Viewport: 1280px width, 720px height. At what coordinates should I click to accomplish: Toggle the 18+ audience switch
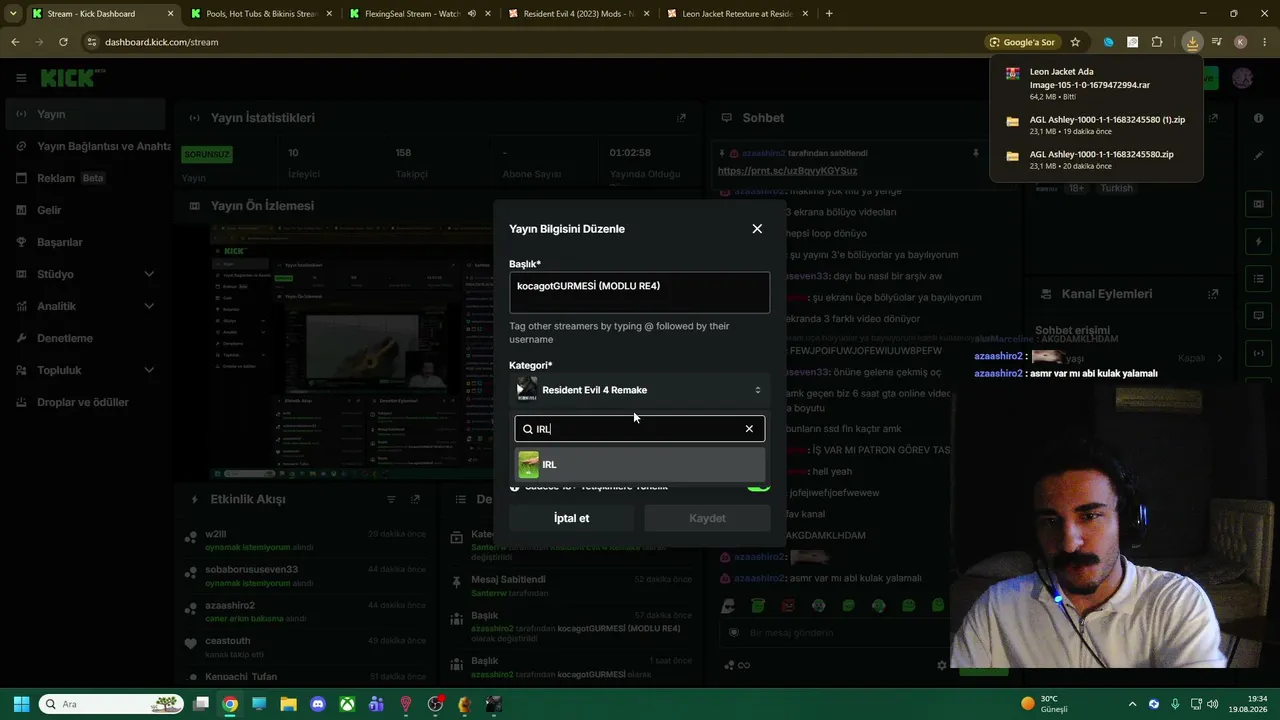(x=758, y=487)
